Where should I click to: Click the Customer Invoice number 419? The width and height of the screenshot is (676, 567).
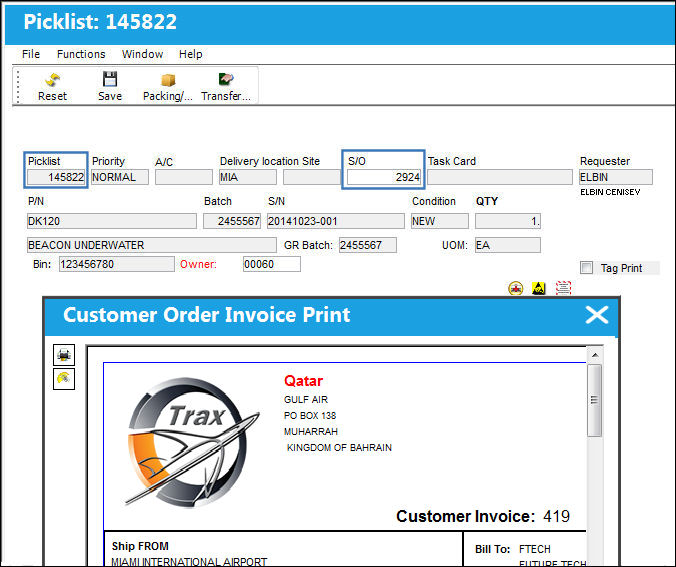pyautogui.click(x=557, y=516)
